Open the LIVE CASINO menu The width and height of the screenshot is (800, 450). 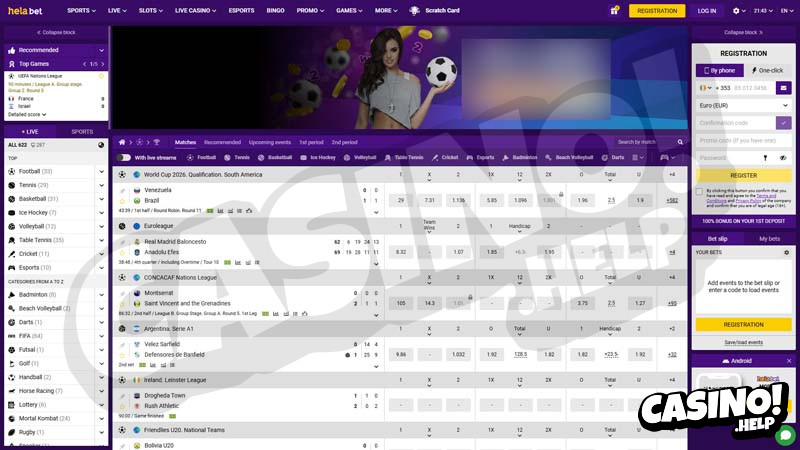point(195,10)
